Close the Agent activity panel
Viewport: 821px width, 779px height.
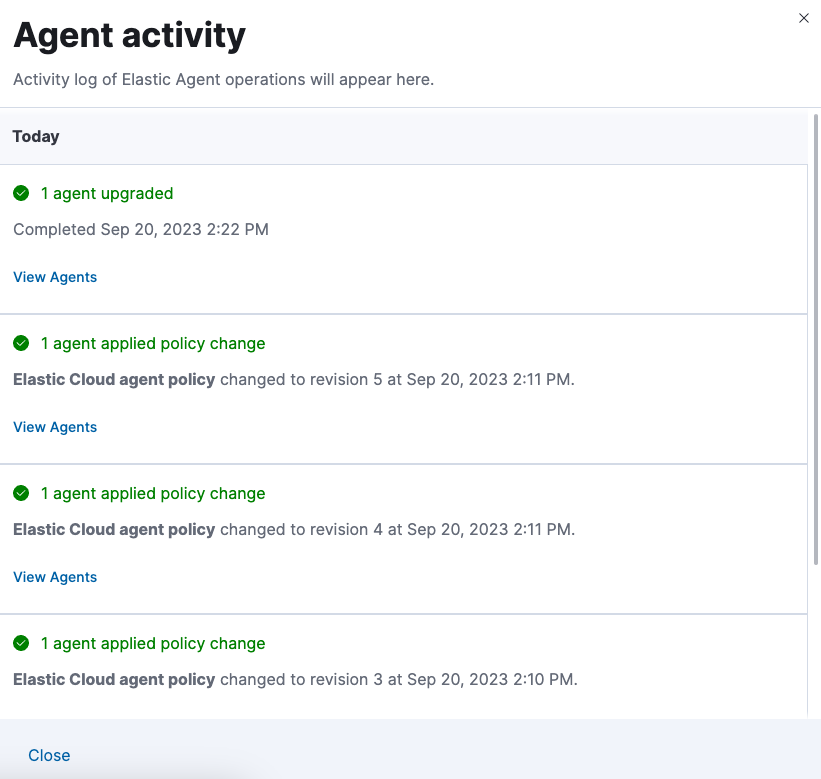49,755
